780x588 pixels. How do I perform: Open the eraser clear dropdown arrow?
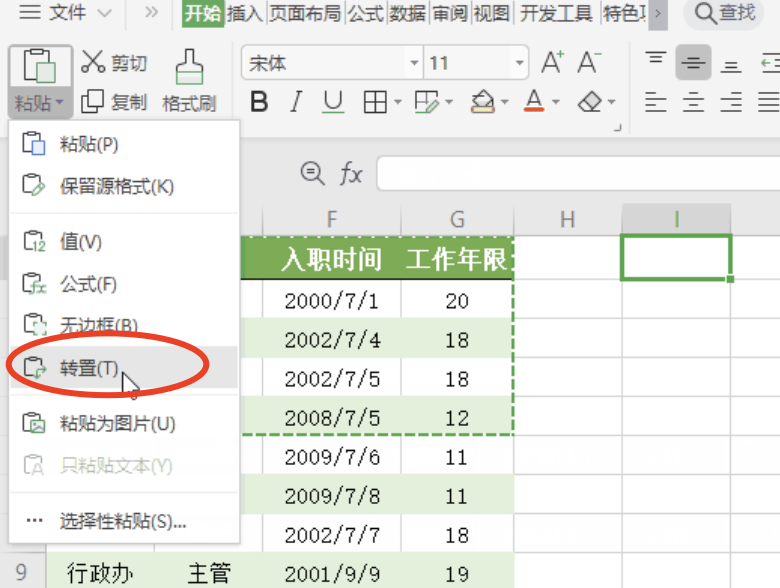pos(612,102)
